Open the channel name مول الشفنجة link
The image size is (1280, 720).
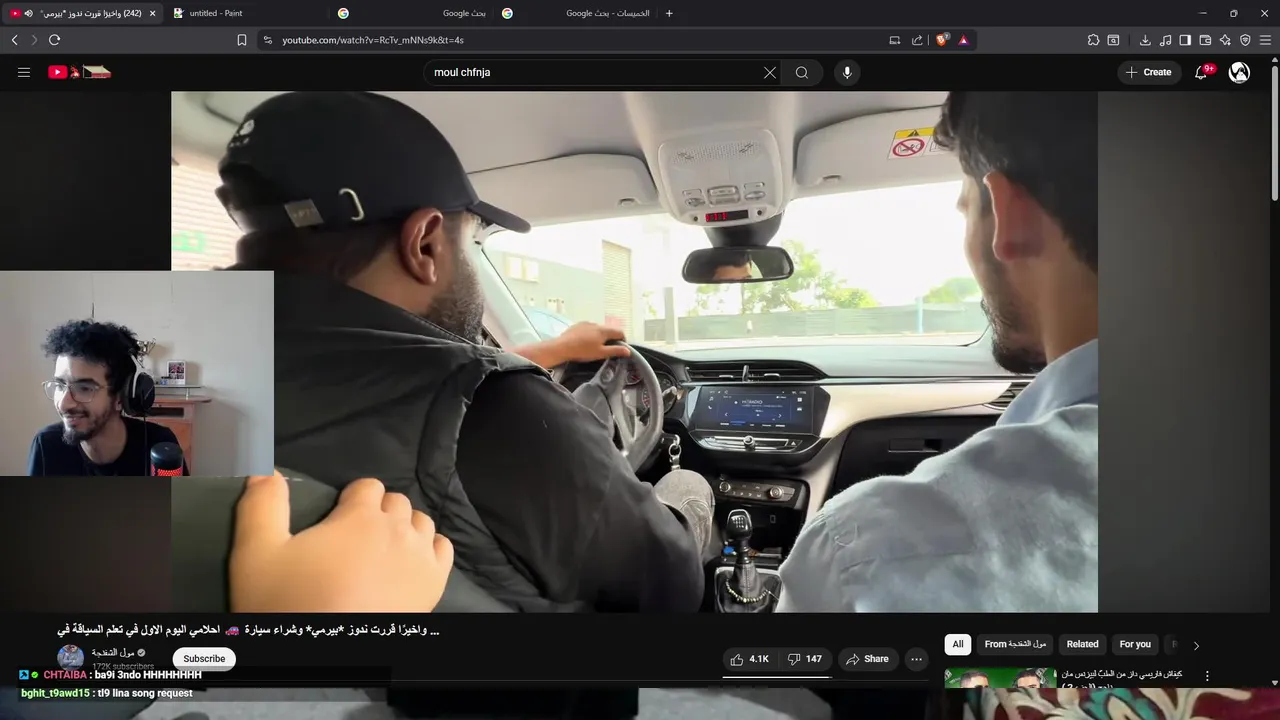[113, 652]
